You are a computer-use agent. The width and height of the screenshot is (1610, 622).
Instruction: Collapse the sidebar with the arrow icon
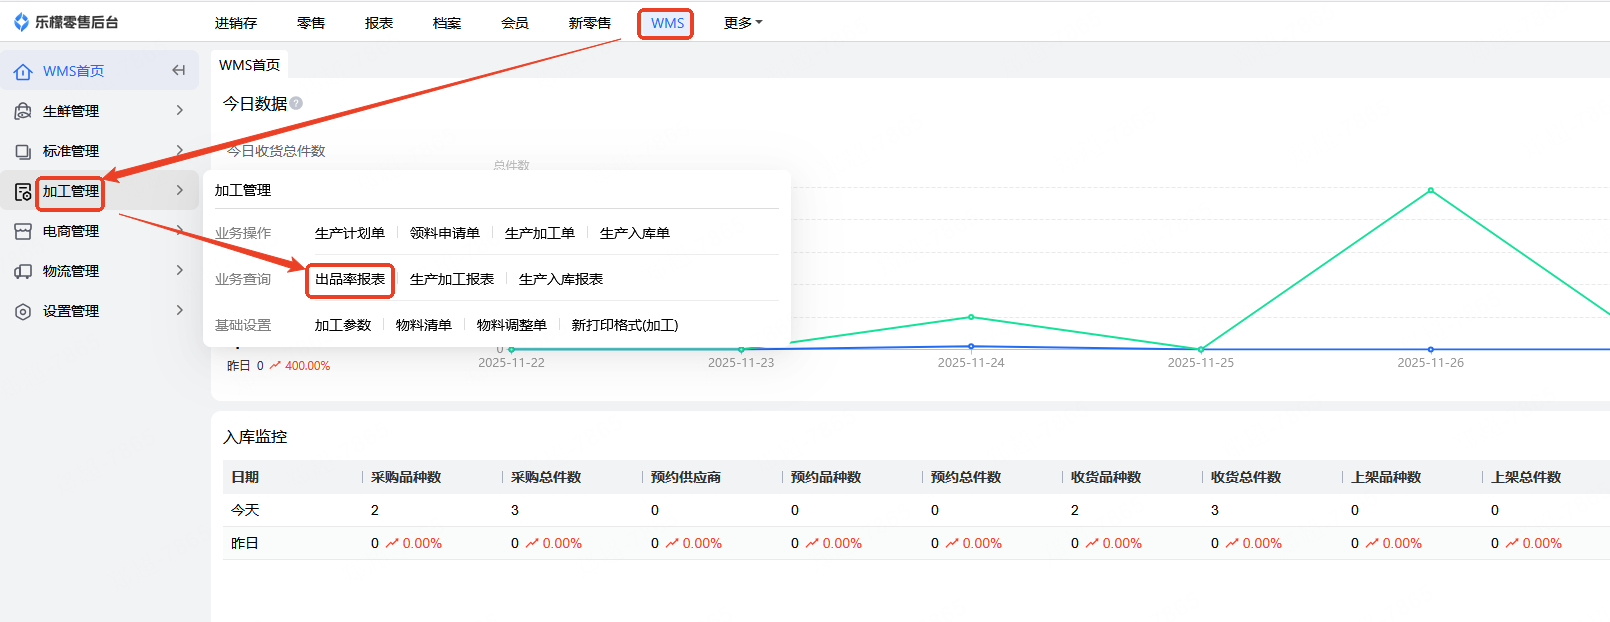pyautogui.click(x=179, y=70)
